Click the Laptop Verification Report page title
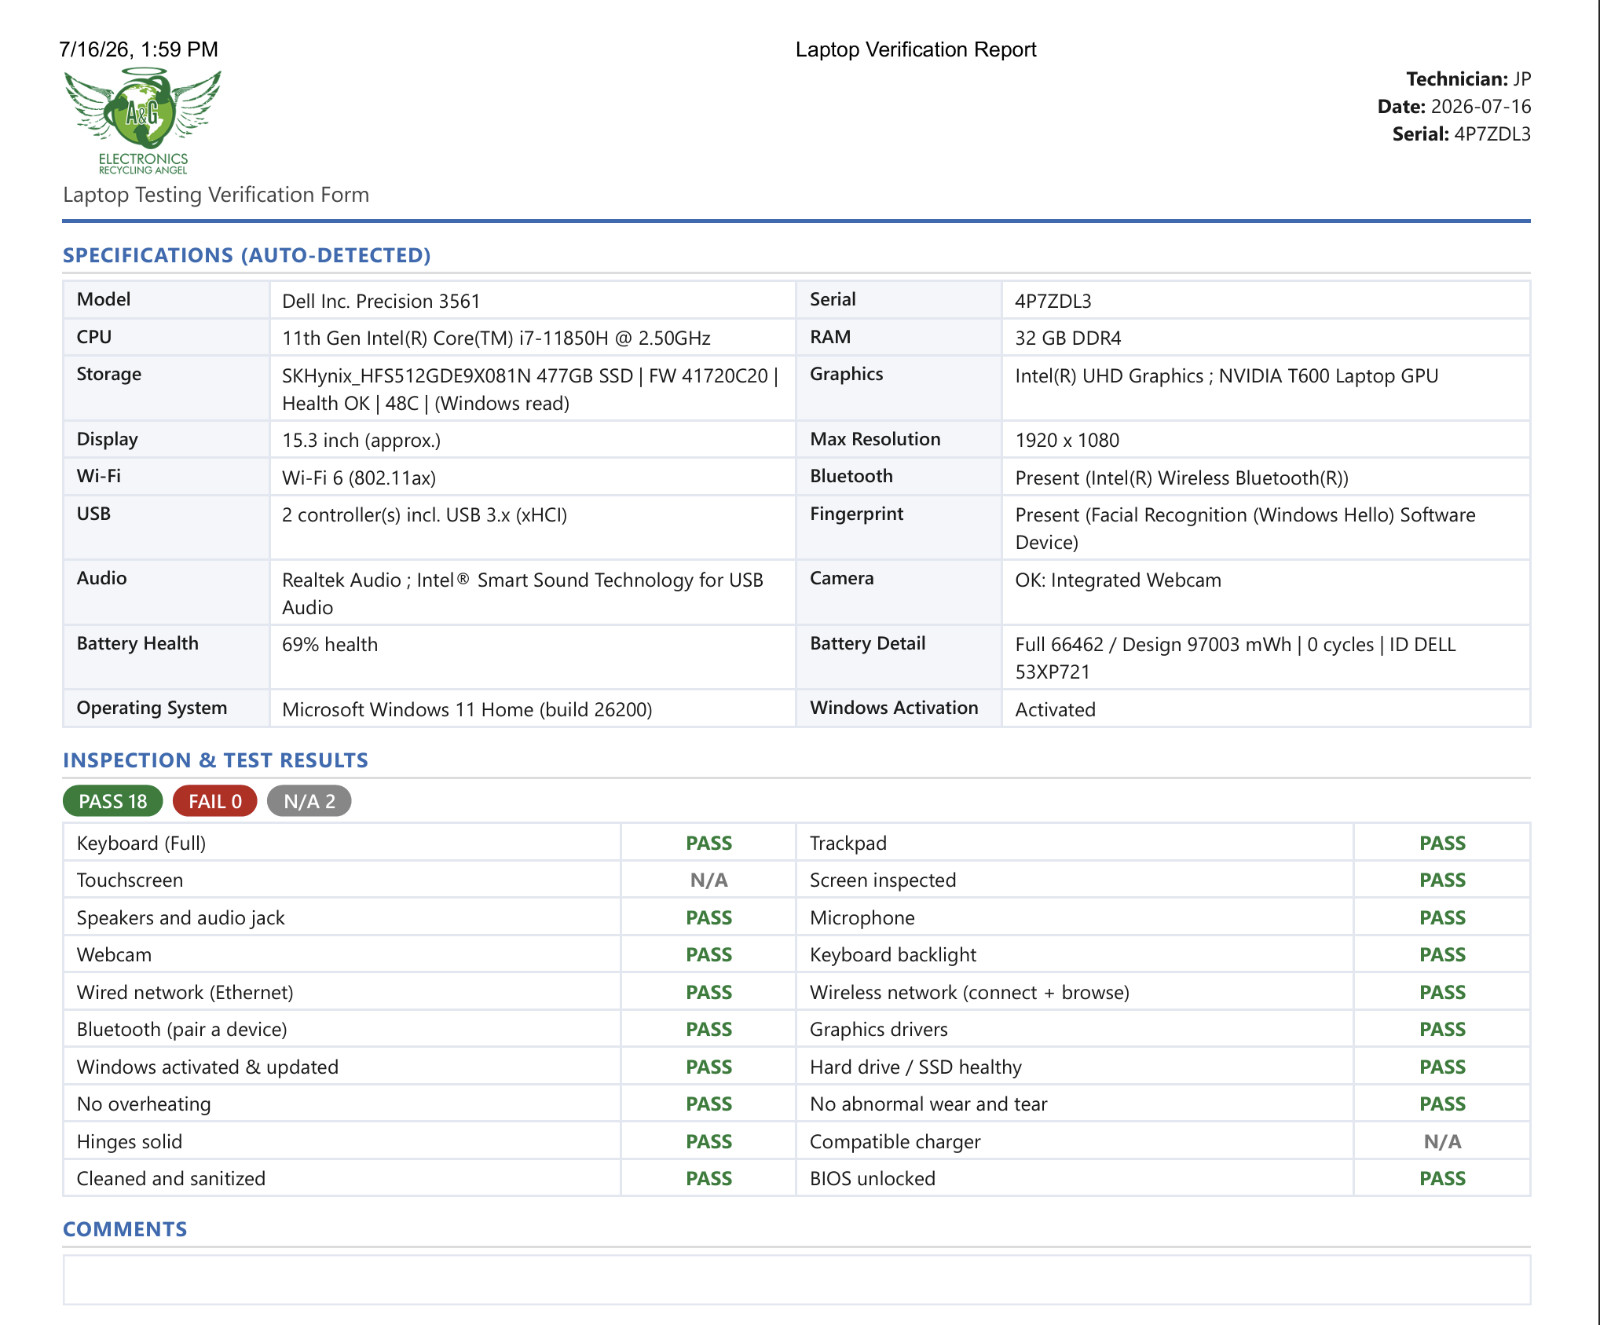Viewport: 1600px width, 1325px height. click(x=916, y=49)
